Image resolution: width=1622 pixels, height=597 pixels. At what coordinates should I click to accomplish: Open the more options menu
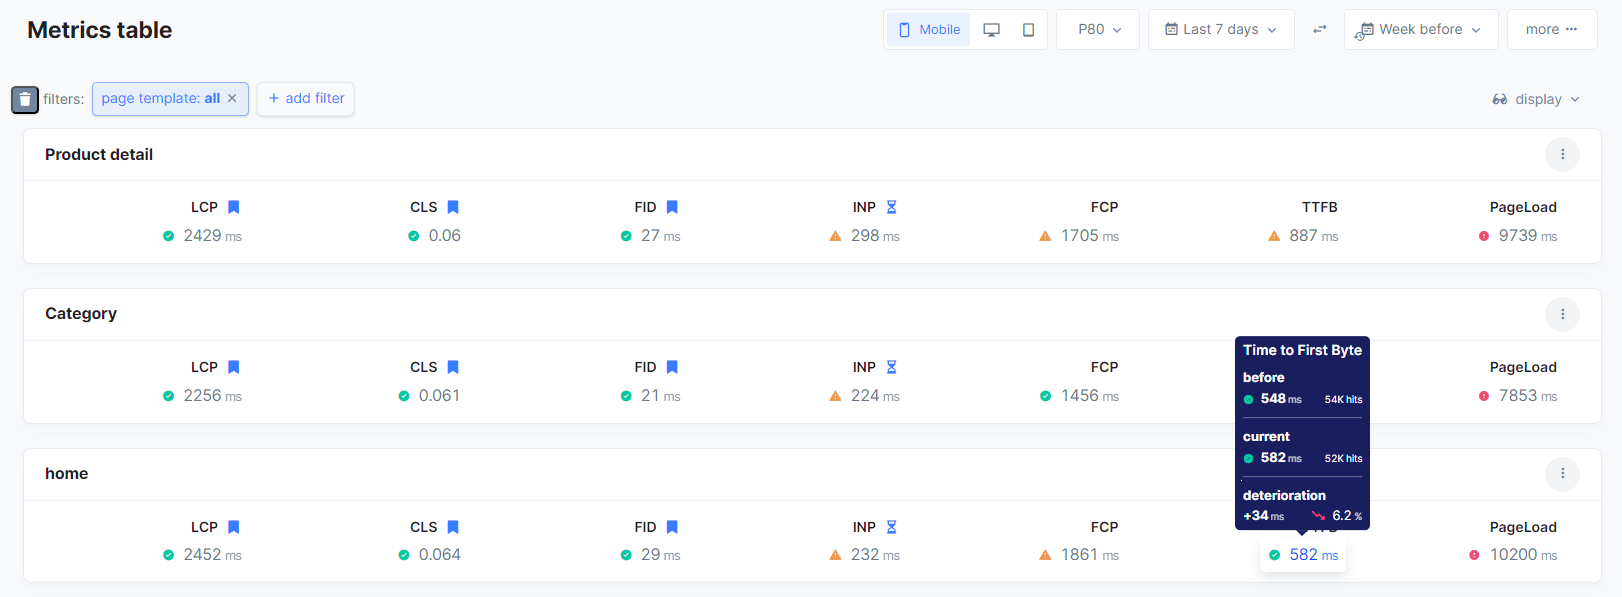pyautogui.click(x=1552, y=30)
